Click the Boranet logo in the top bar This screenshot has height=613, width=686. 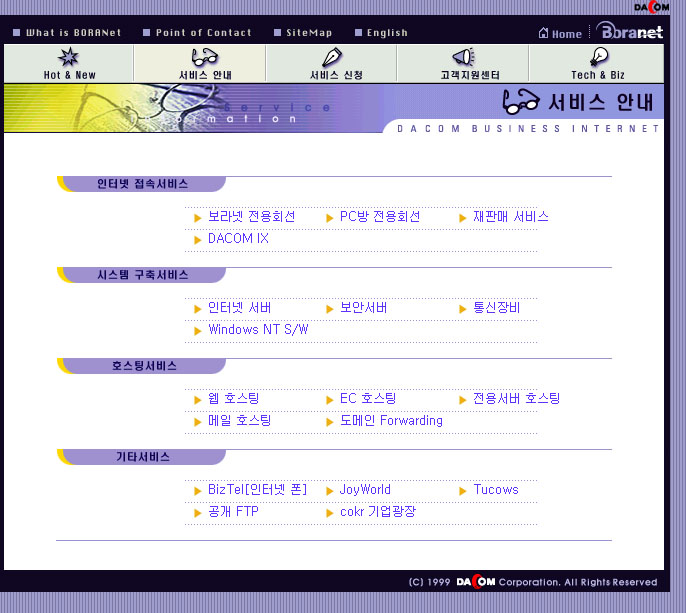(x=630, y=31)
